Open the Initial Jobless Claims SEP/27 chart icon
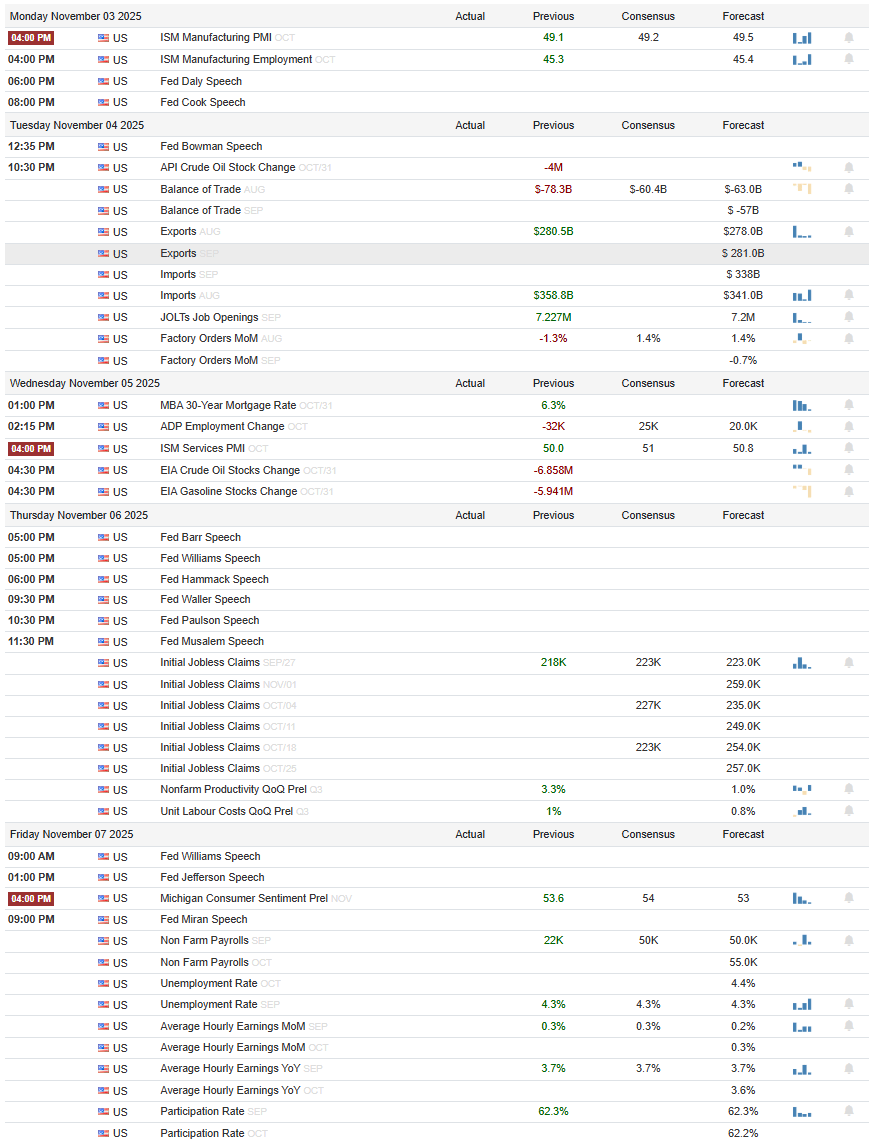The image size is (870, 1142). coord(802,663)
